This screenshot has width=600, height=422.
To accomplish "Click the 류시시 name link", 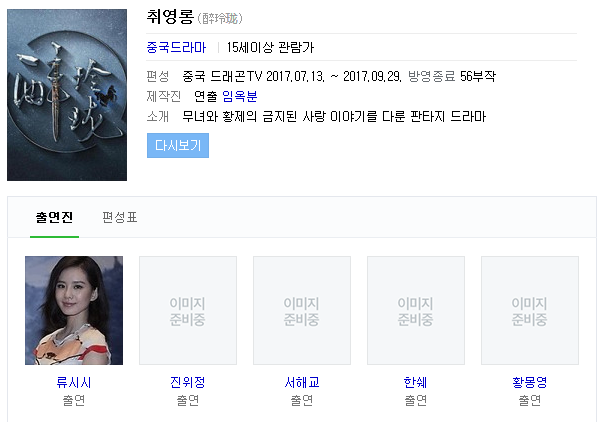I will [x=74, y=382].
